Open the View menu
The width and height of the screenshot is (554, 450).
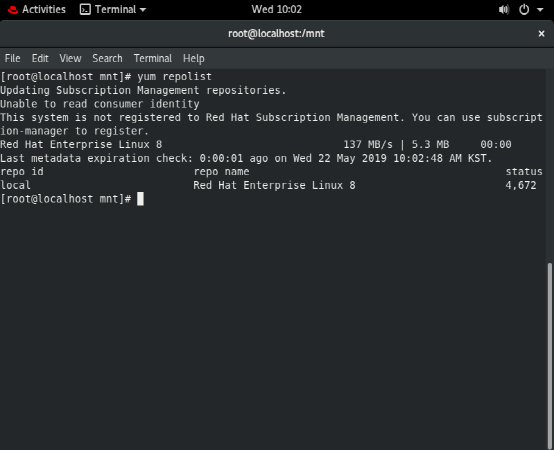[70, 58]
